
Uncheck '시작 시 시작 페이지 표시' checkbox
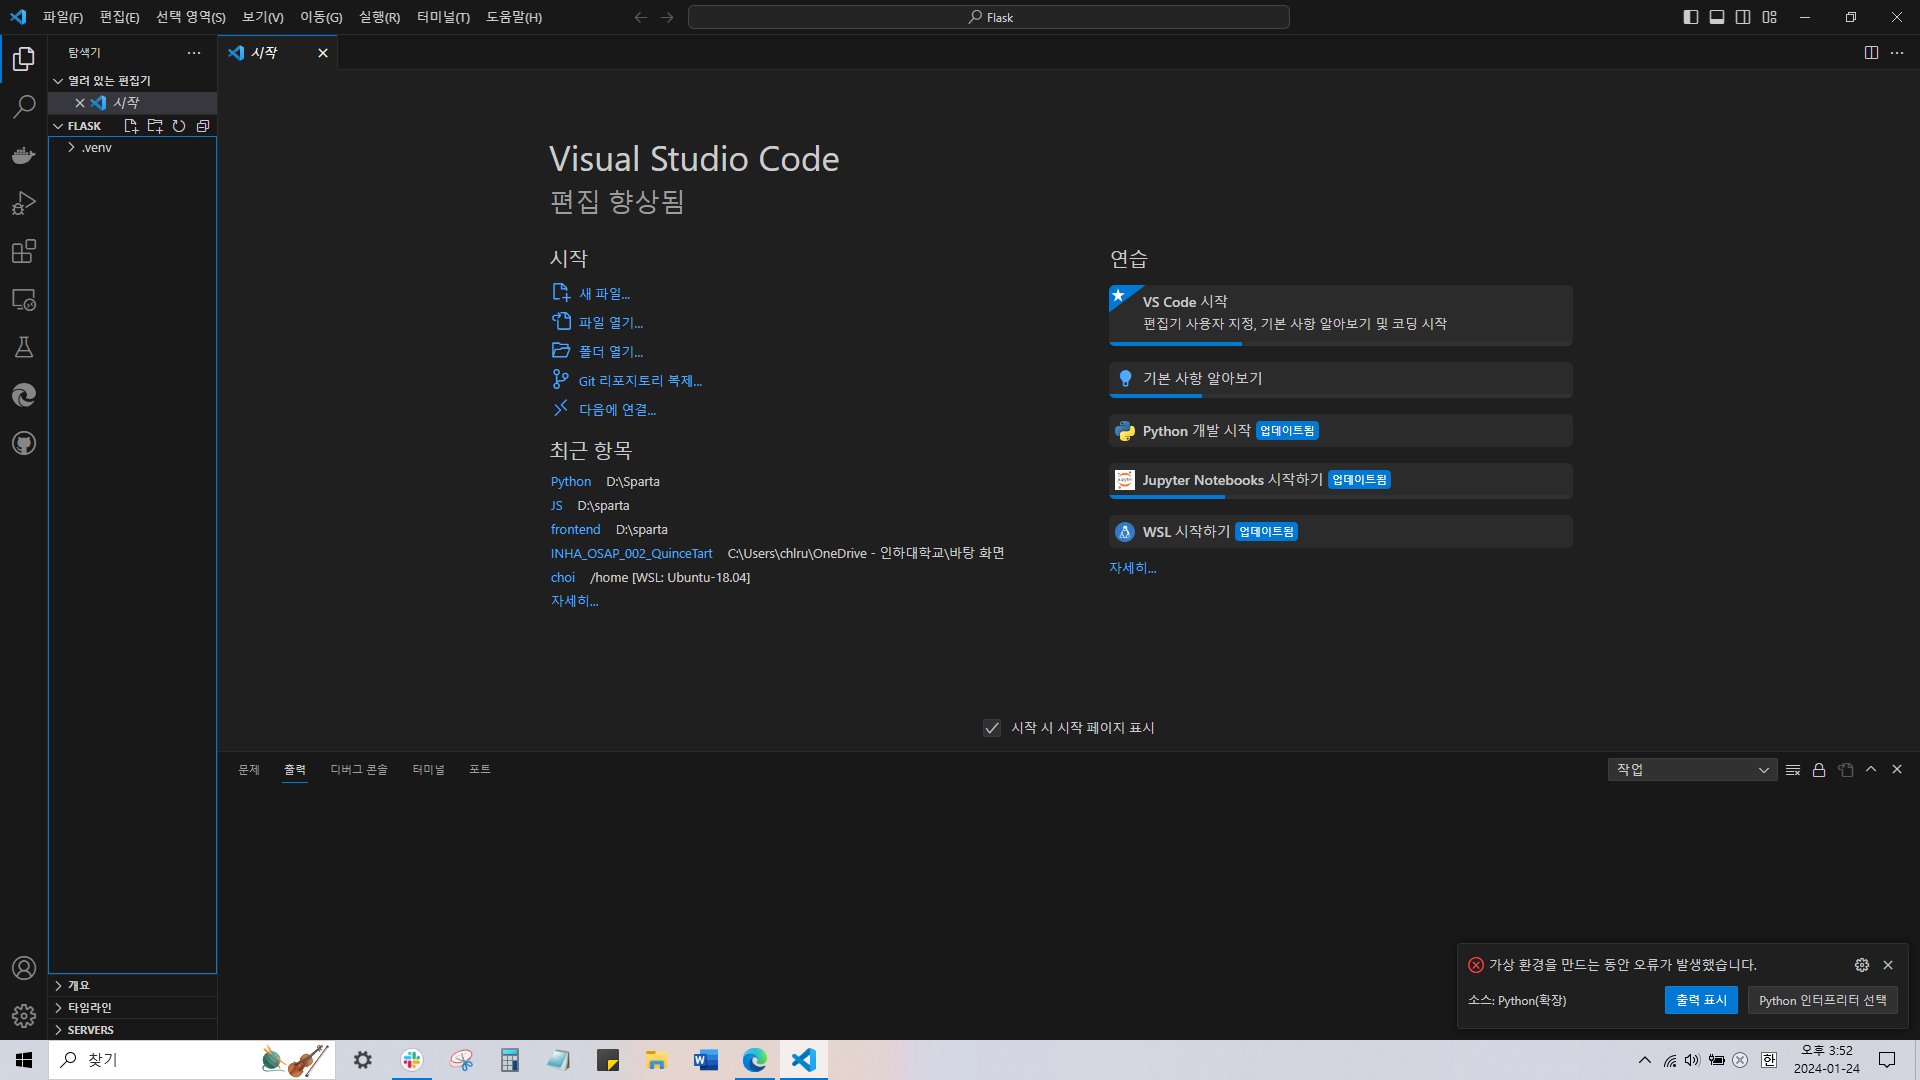click(992, 728)
